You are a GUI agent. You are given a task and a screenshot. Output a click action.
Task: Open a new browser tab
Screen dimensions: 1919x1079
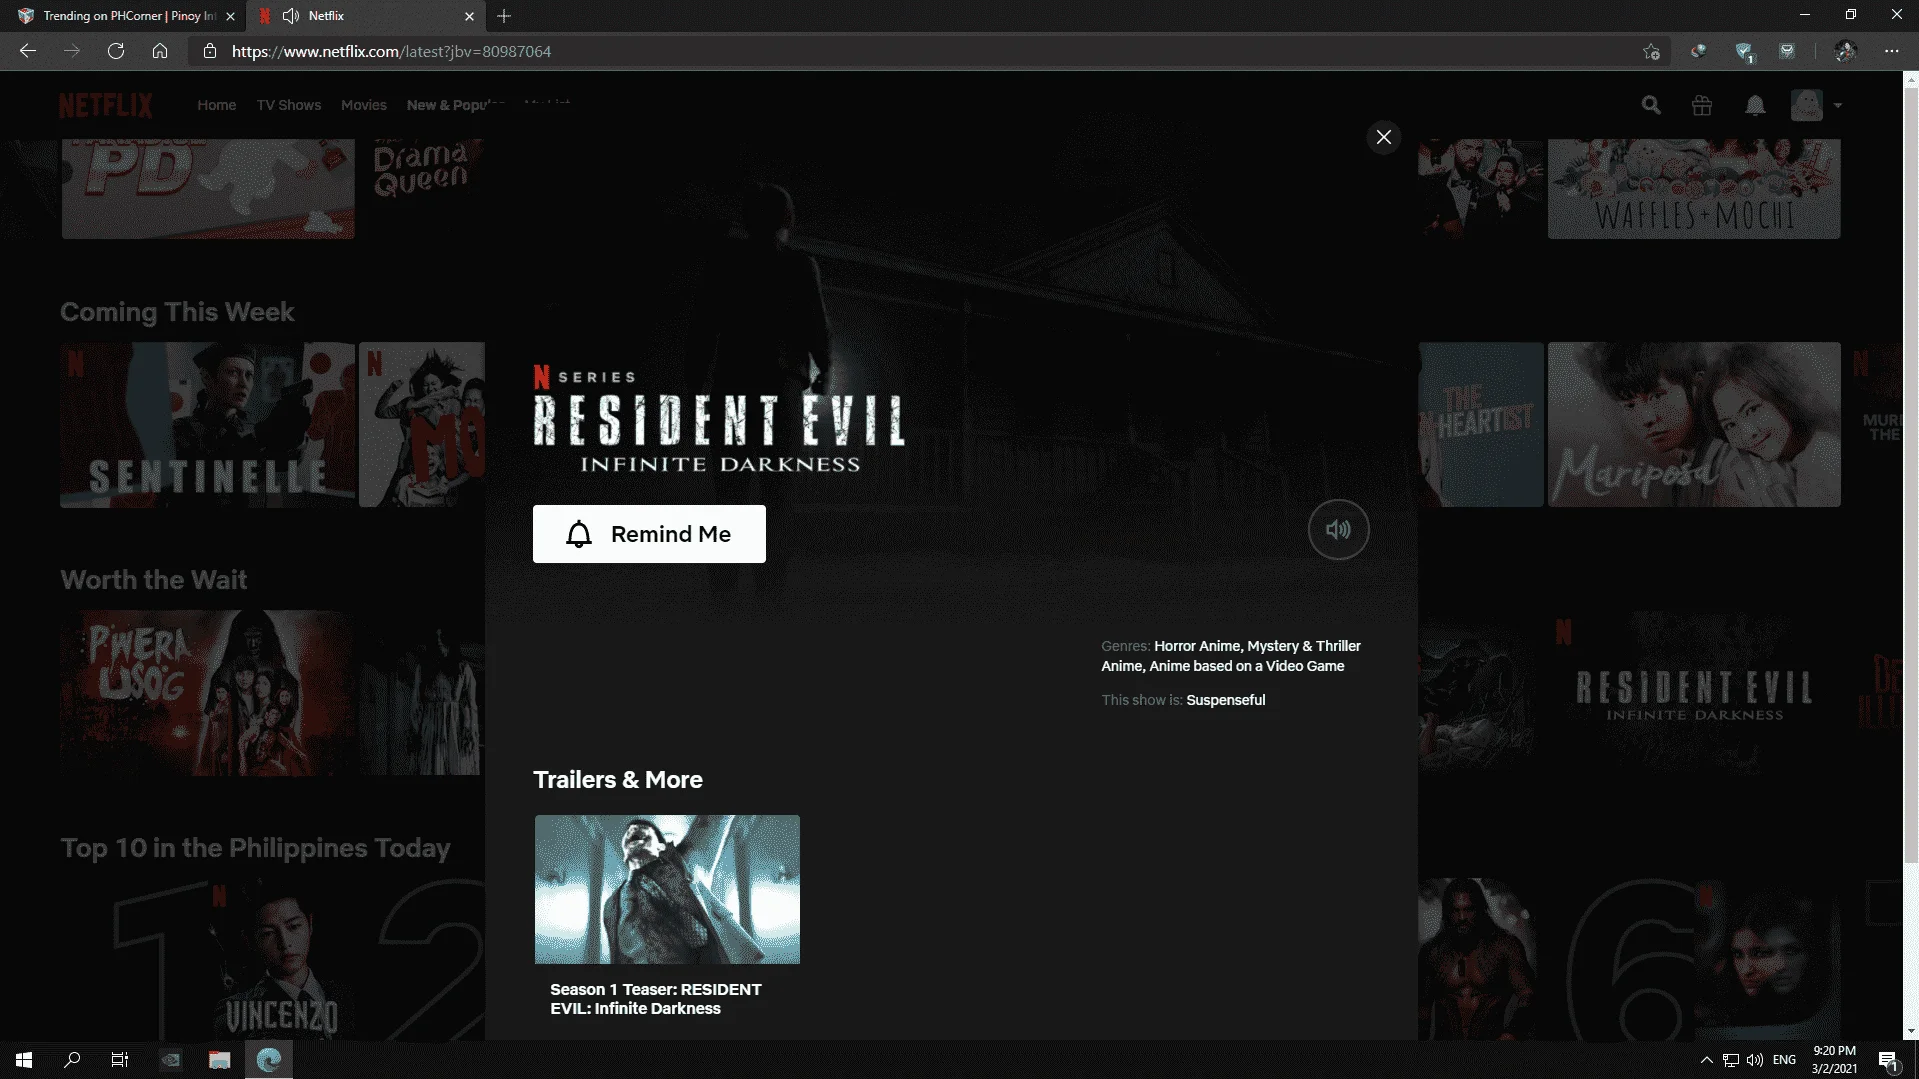point(504,16)
